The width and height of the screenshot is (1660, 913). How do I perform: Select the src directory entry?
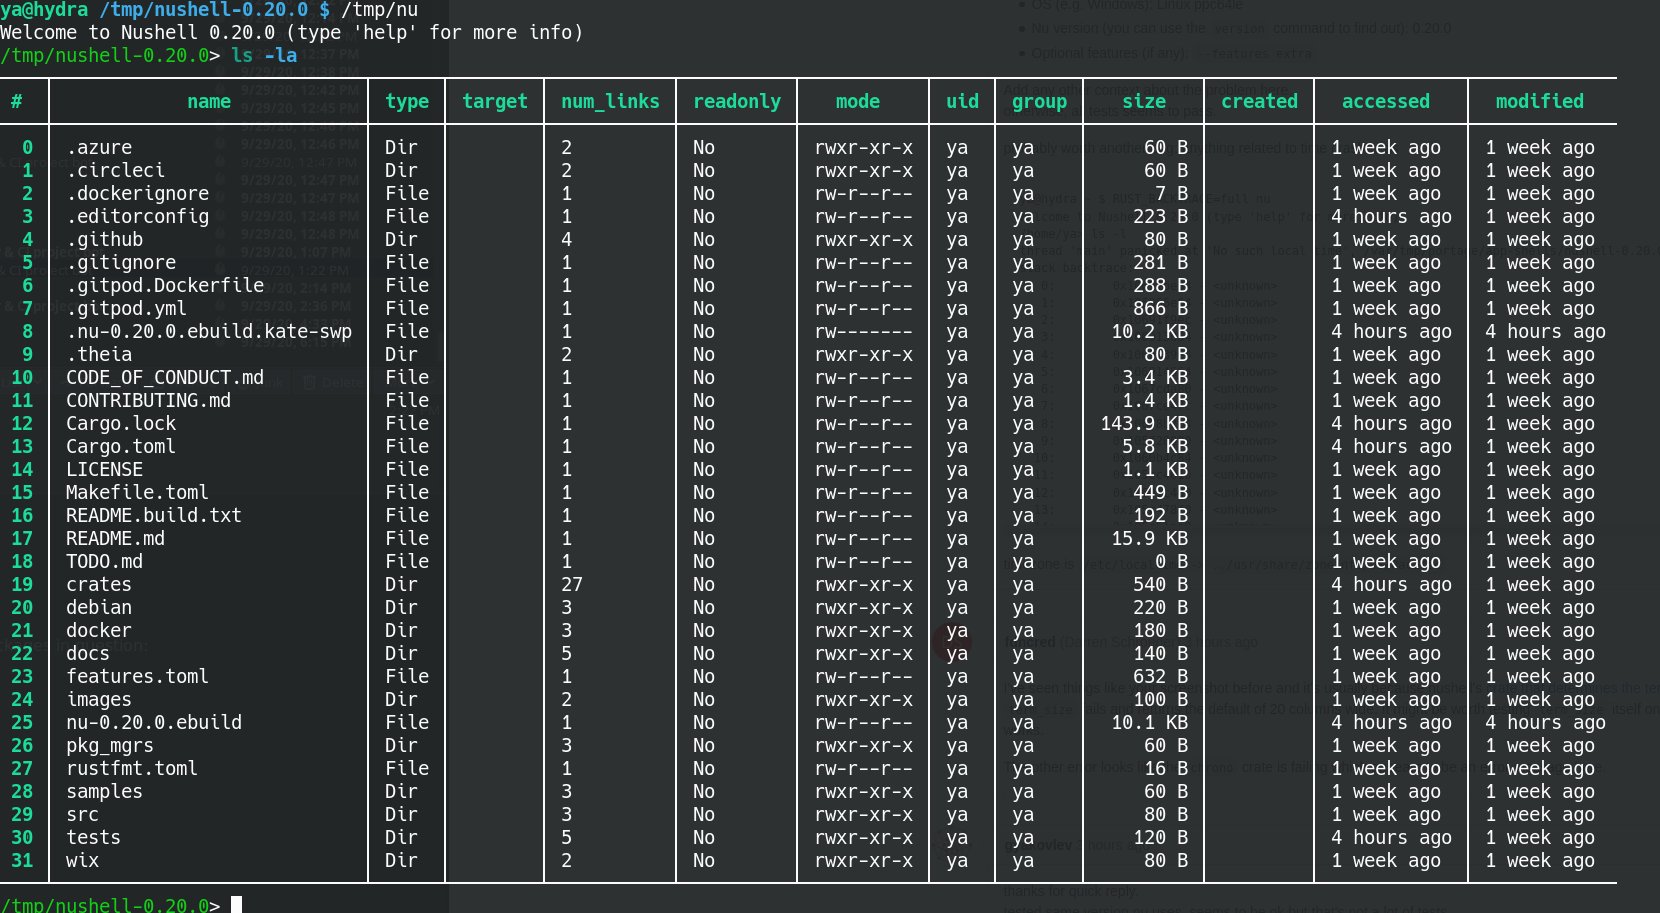click(x=82, y=814)
